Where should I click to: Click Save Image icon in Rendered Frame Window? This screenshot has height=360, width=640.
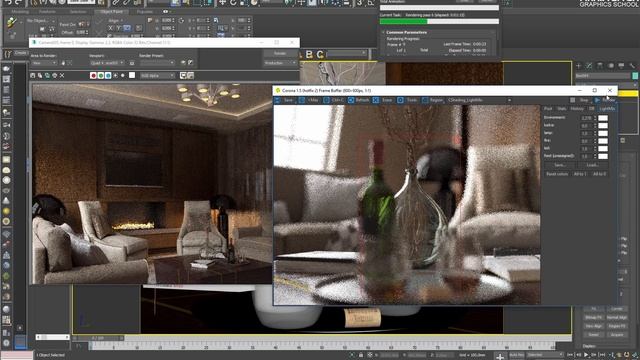33,76
